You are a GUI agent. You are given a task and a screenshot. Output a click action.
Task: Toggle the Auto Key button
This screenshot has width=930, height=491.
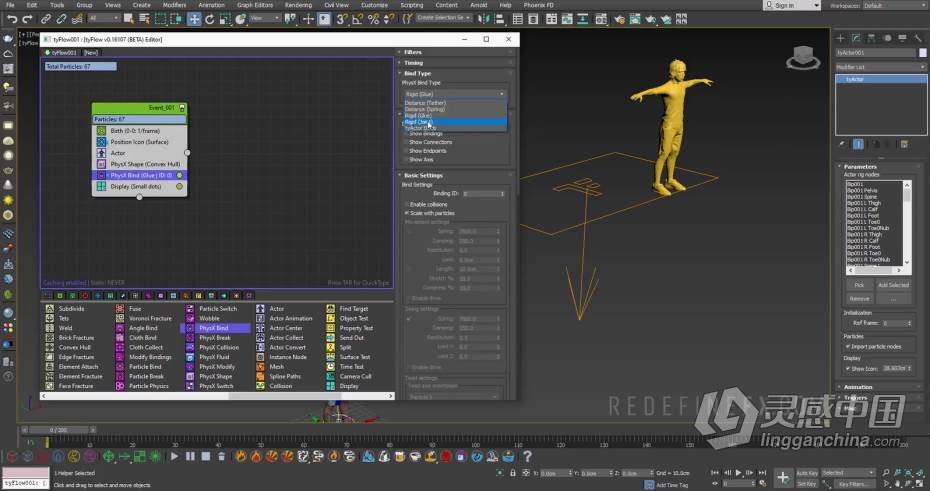(807, 473)
